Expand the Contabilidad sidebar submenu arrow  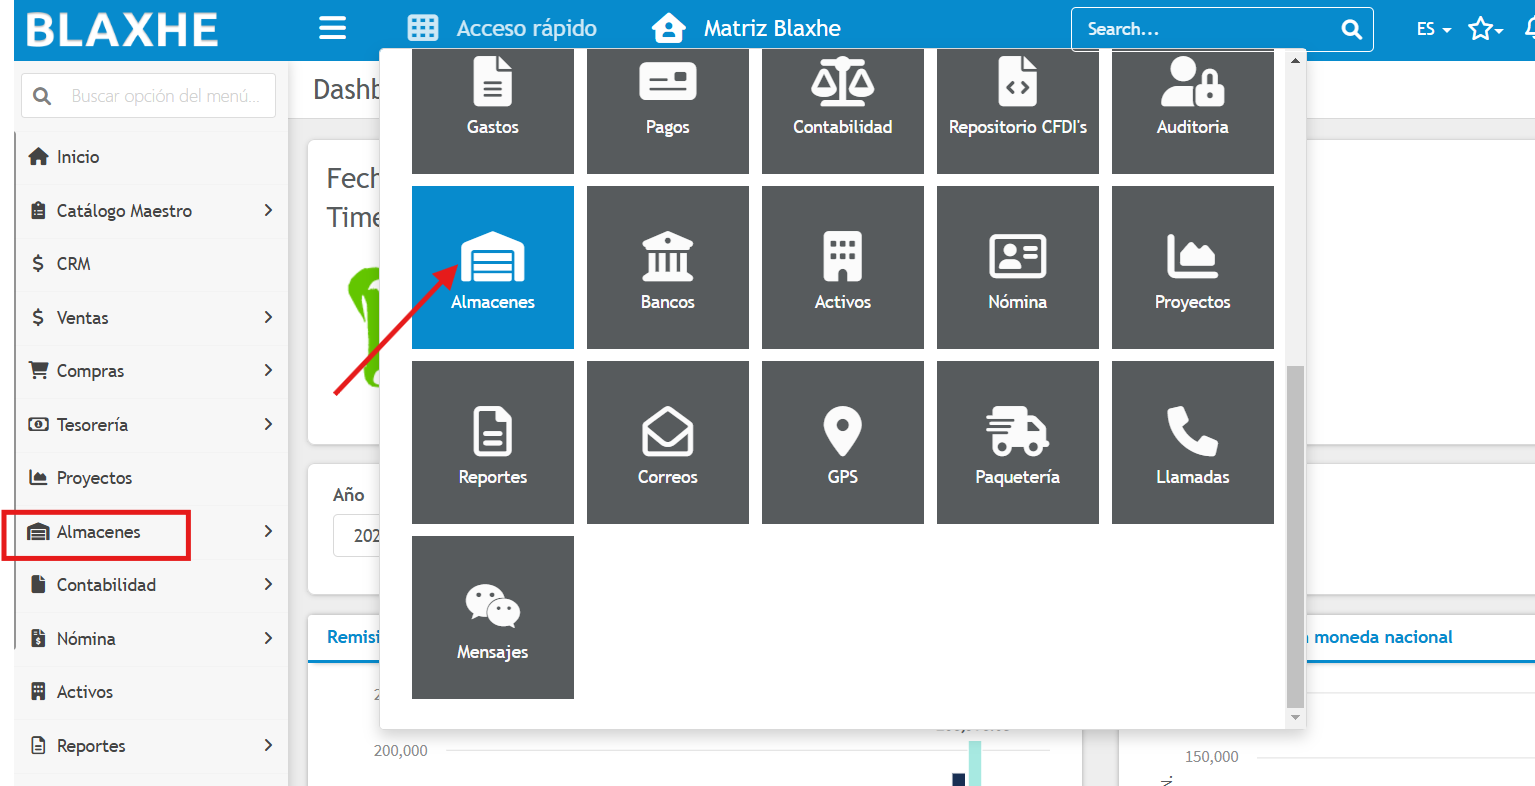pos(268,584)
